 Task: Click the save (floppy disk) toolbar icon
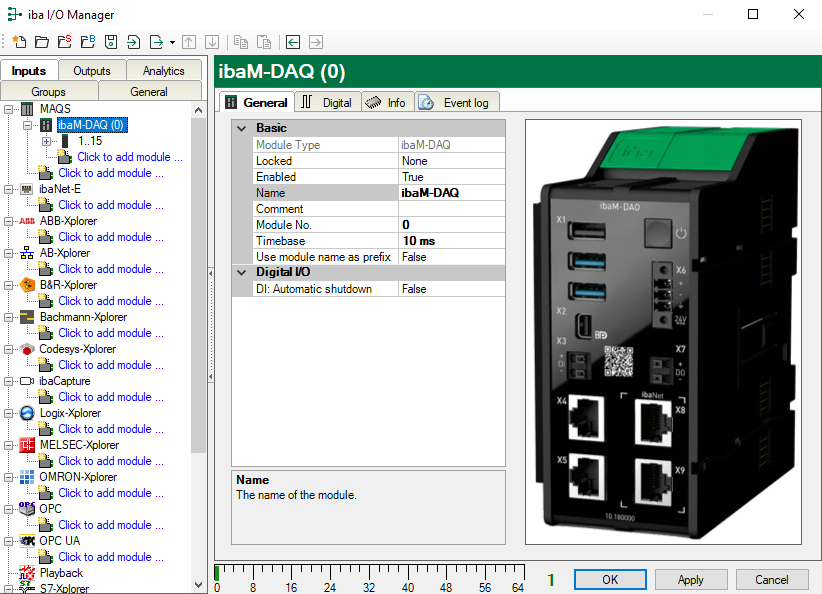110,42
